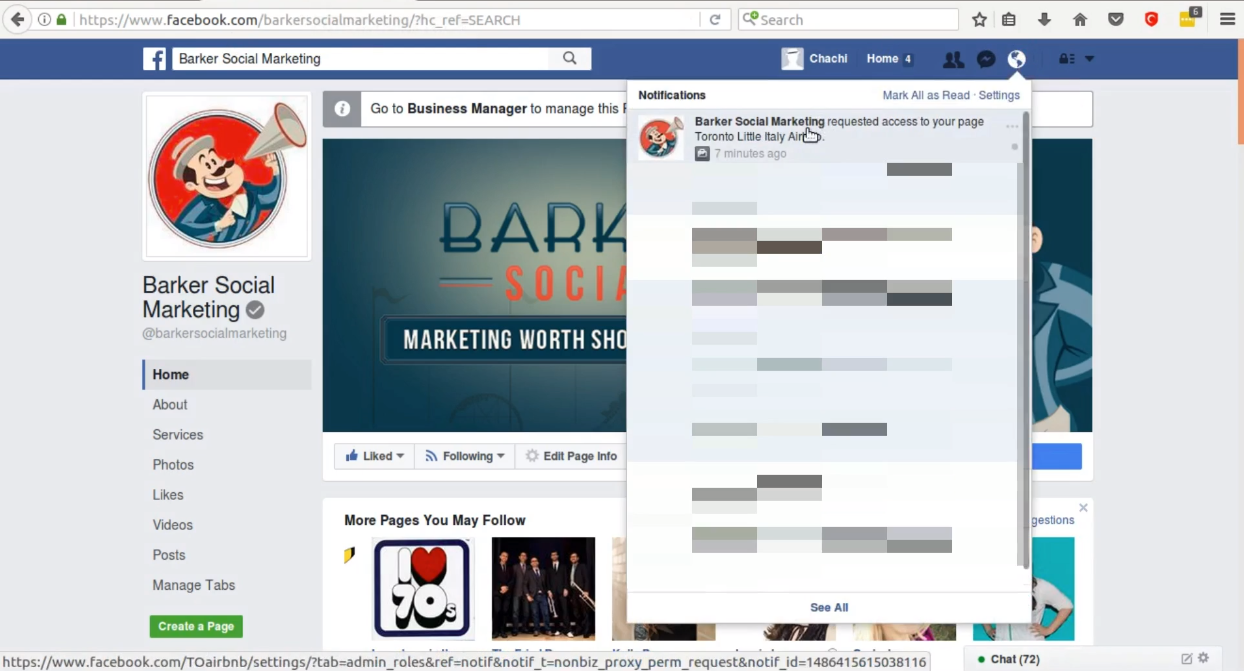Inspect the green padlock security icon
The height and width of the screenshot is (671, 1244).
[62, 19]
